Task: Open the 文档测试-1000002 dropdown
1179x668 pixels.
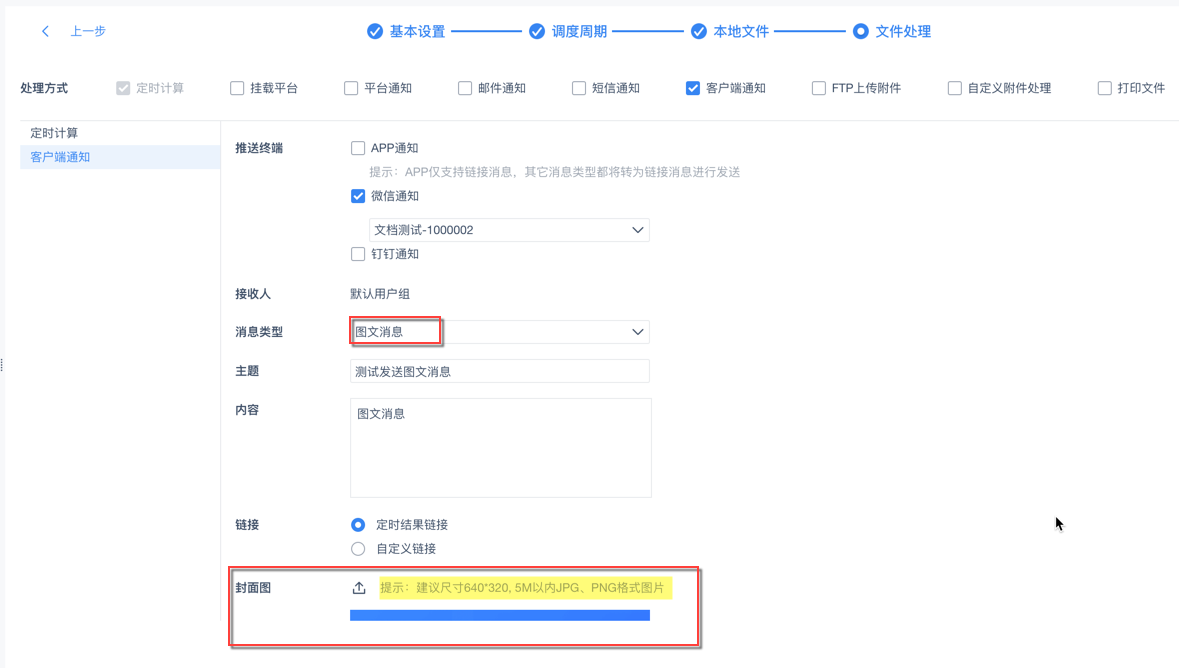Action: [x=509, y=230]
